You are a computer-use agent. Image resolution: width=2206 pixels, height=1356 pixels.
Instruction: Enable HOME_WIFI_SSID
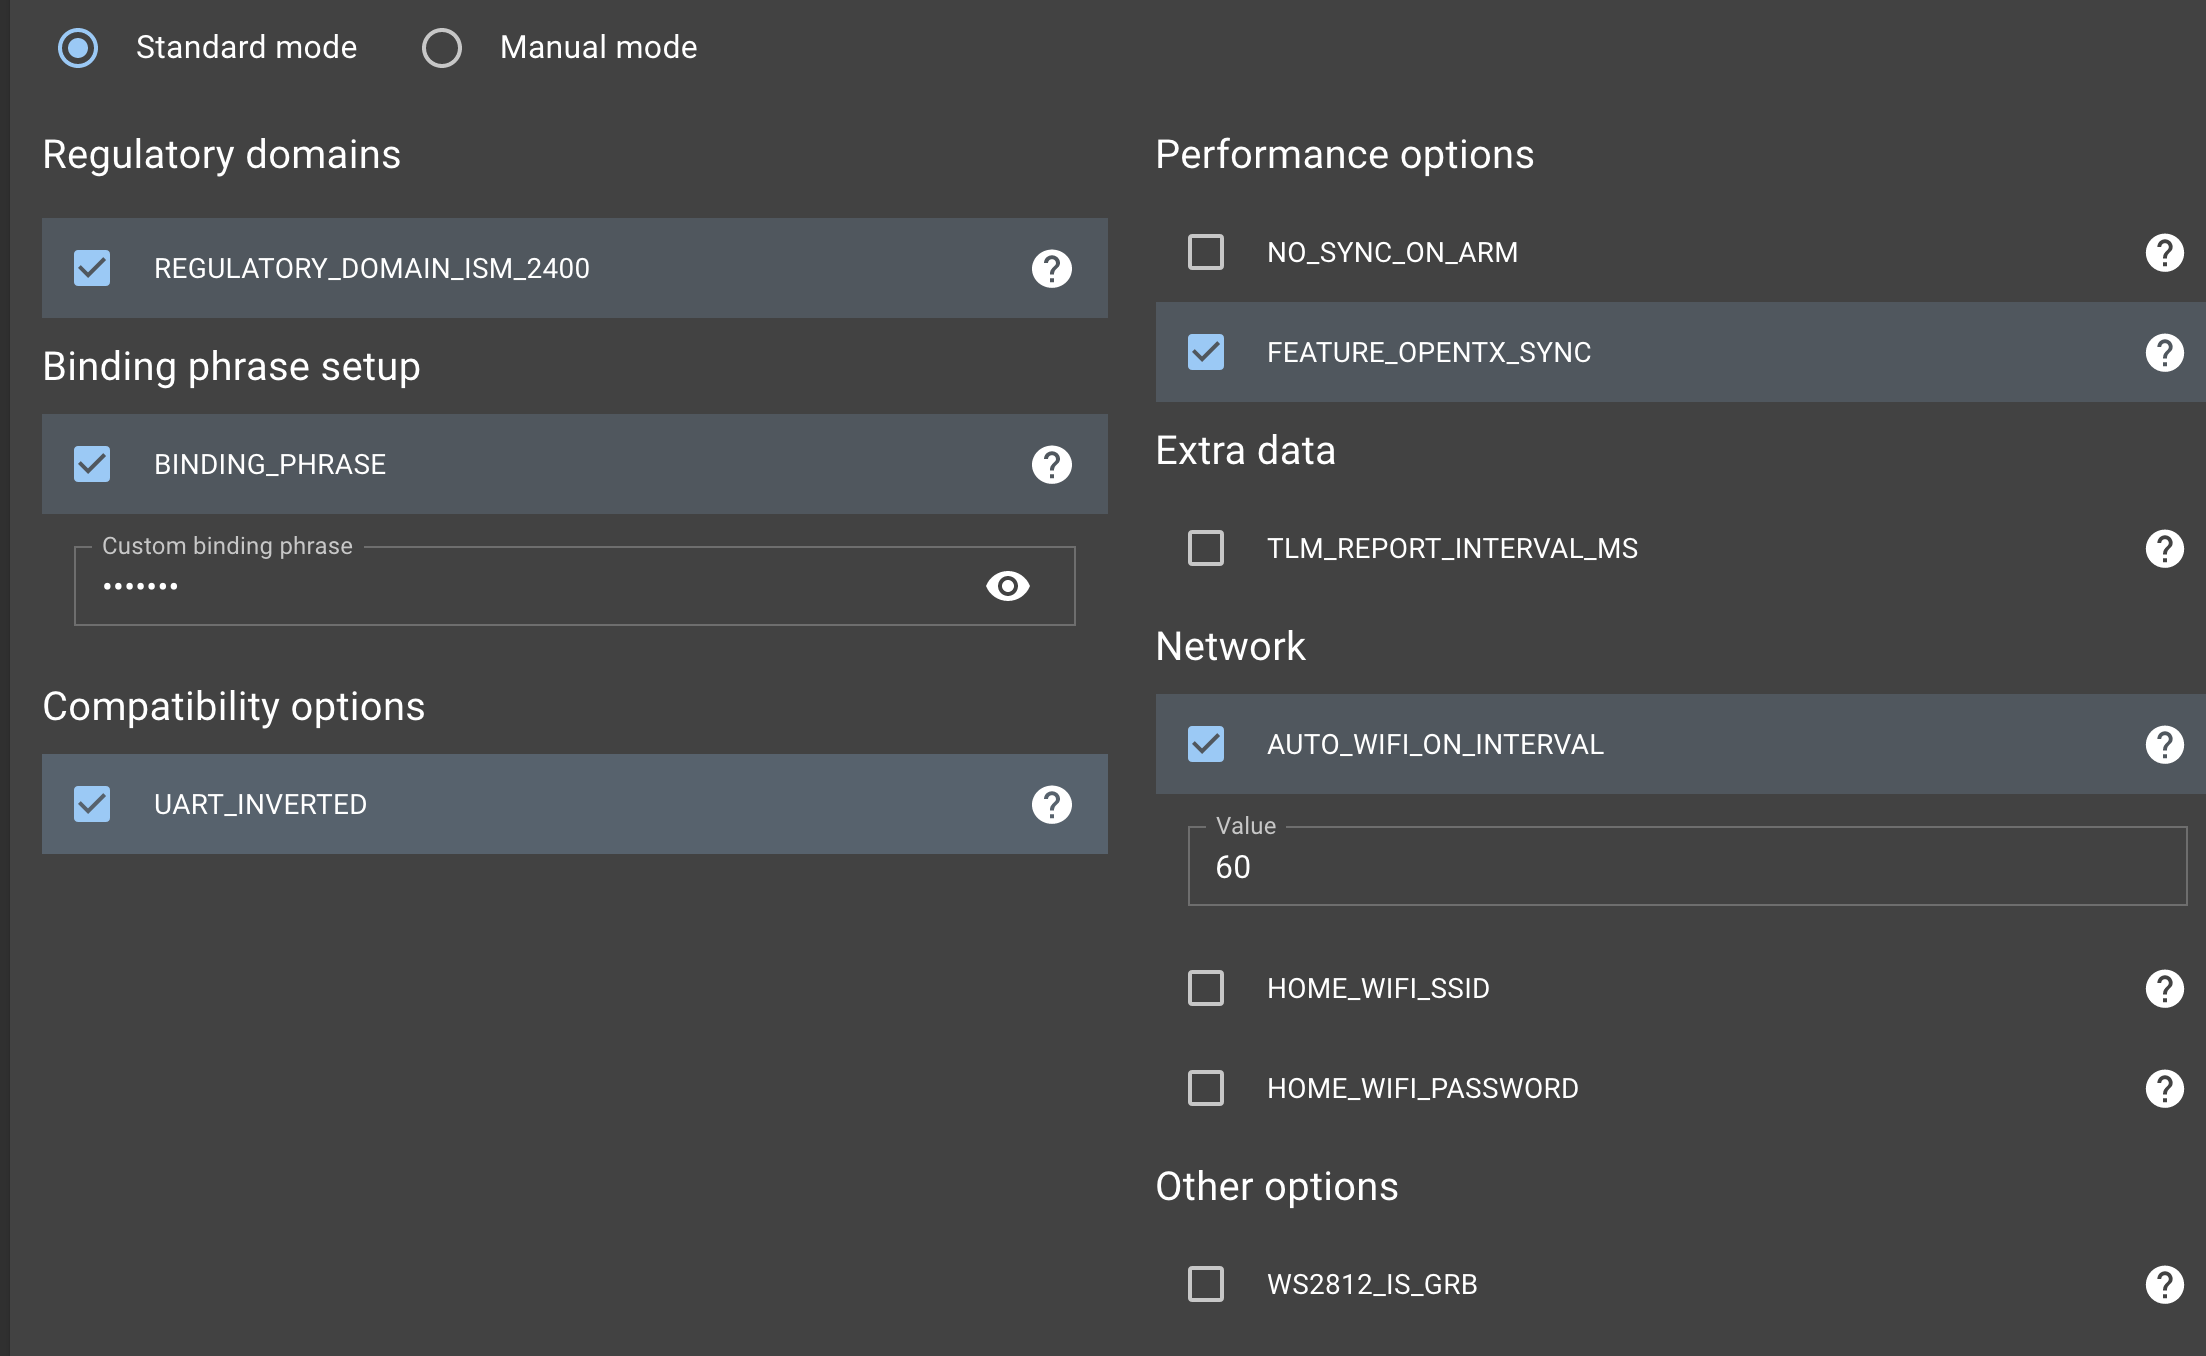[x=1205, y=988]
